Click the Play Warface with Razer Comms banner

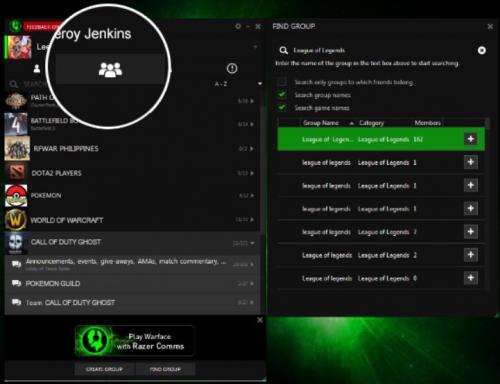[135, 341]
